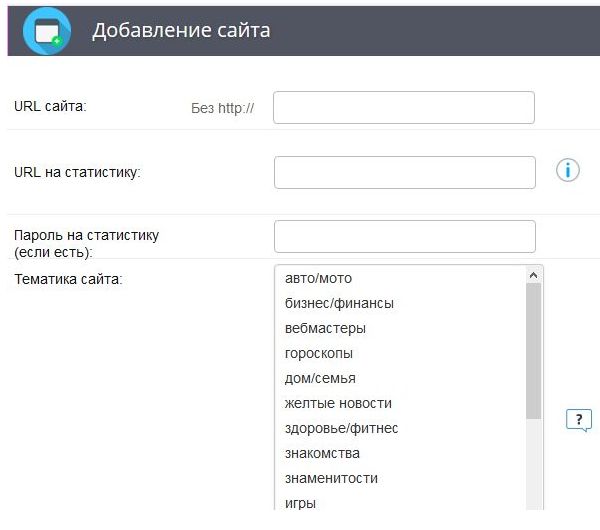Pick гороскопы in the topic list
This screenshot has height=530, width=600.
coord(318,353)
